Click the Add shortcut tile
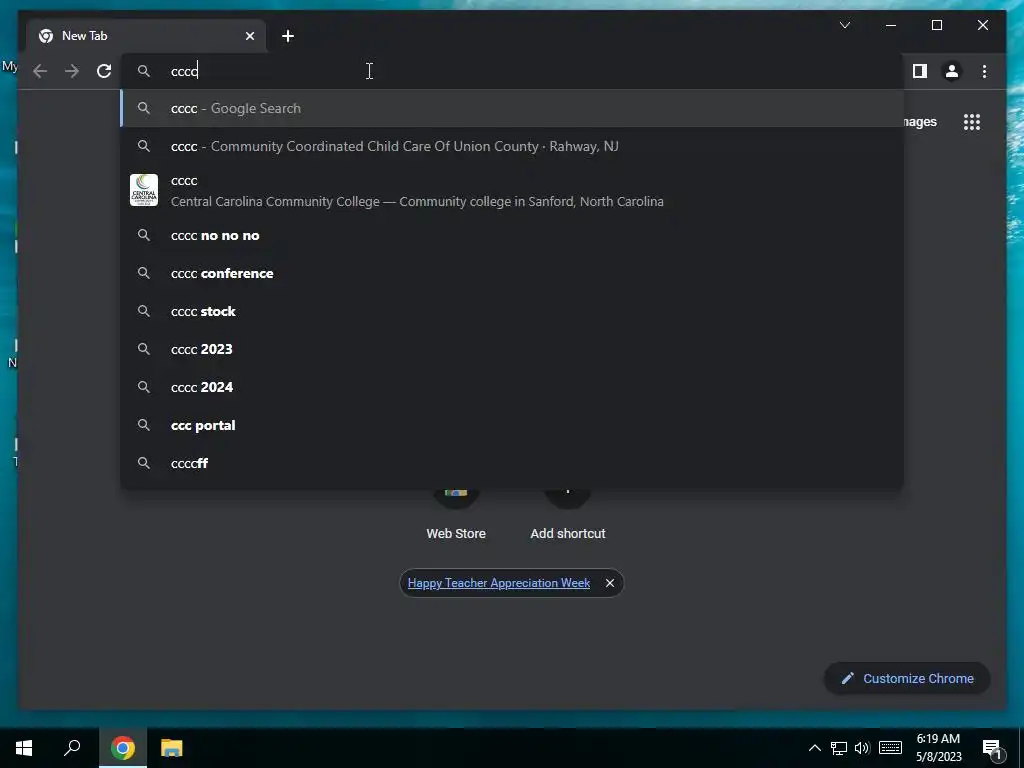The width and height of the screenshot is (1024, 768). pos(568,516)
